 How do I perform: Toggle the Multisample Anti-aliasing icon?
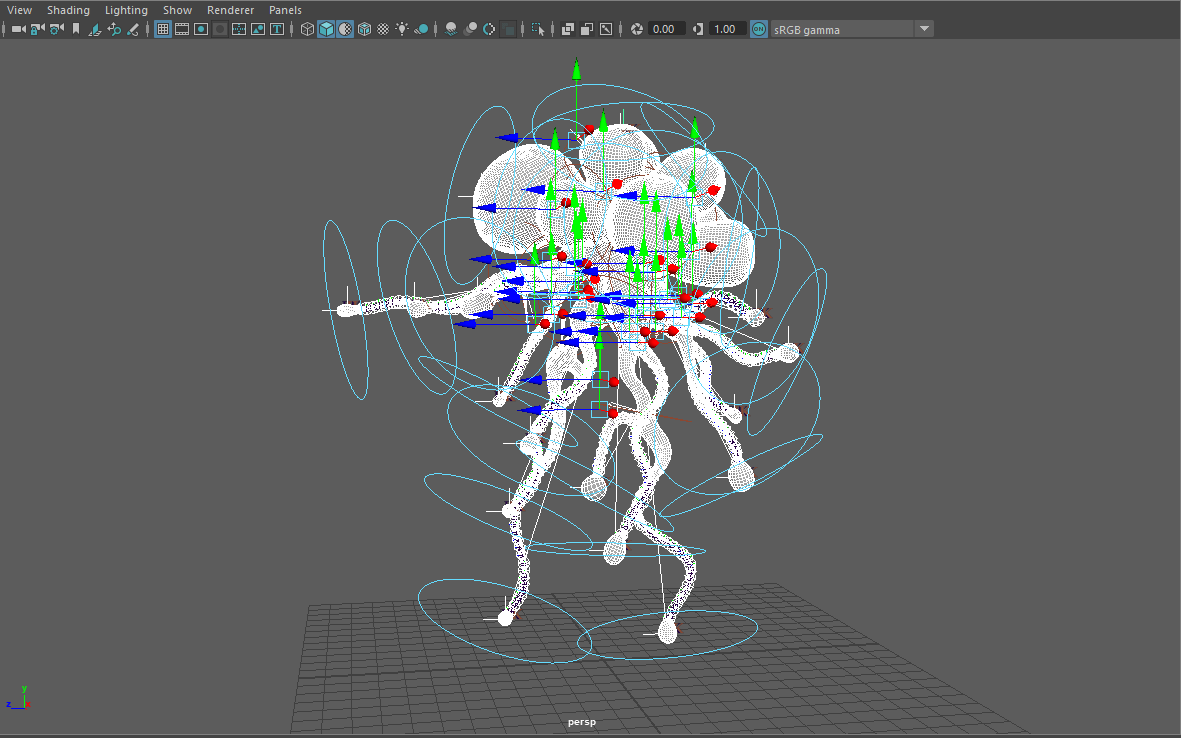(489, 29)
